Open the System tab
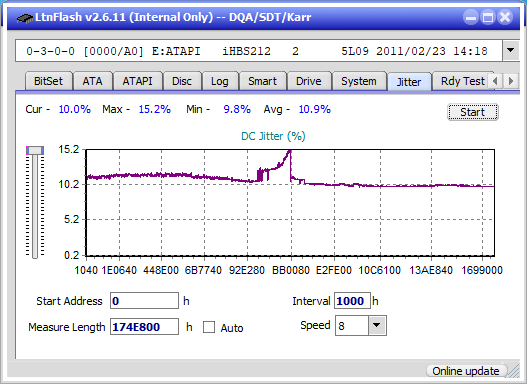This screenshot has height=384, width=527. [x=359, y=81]
